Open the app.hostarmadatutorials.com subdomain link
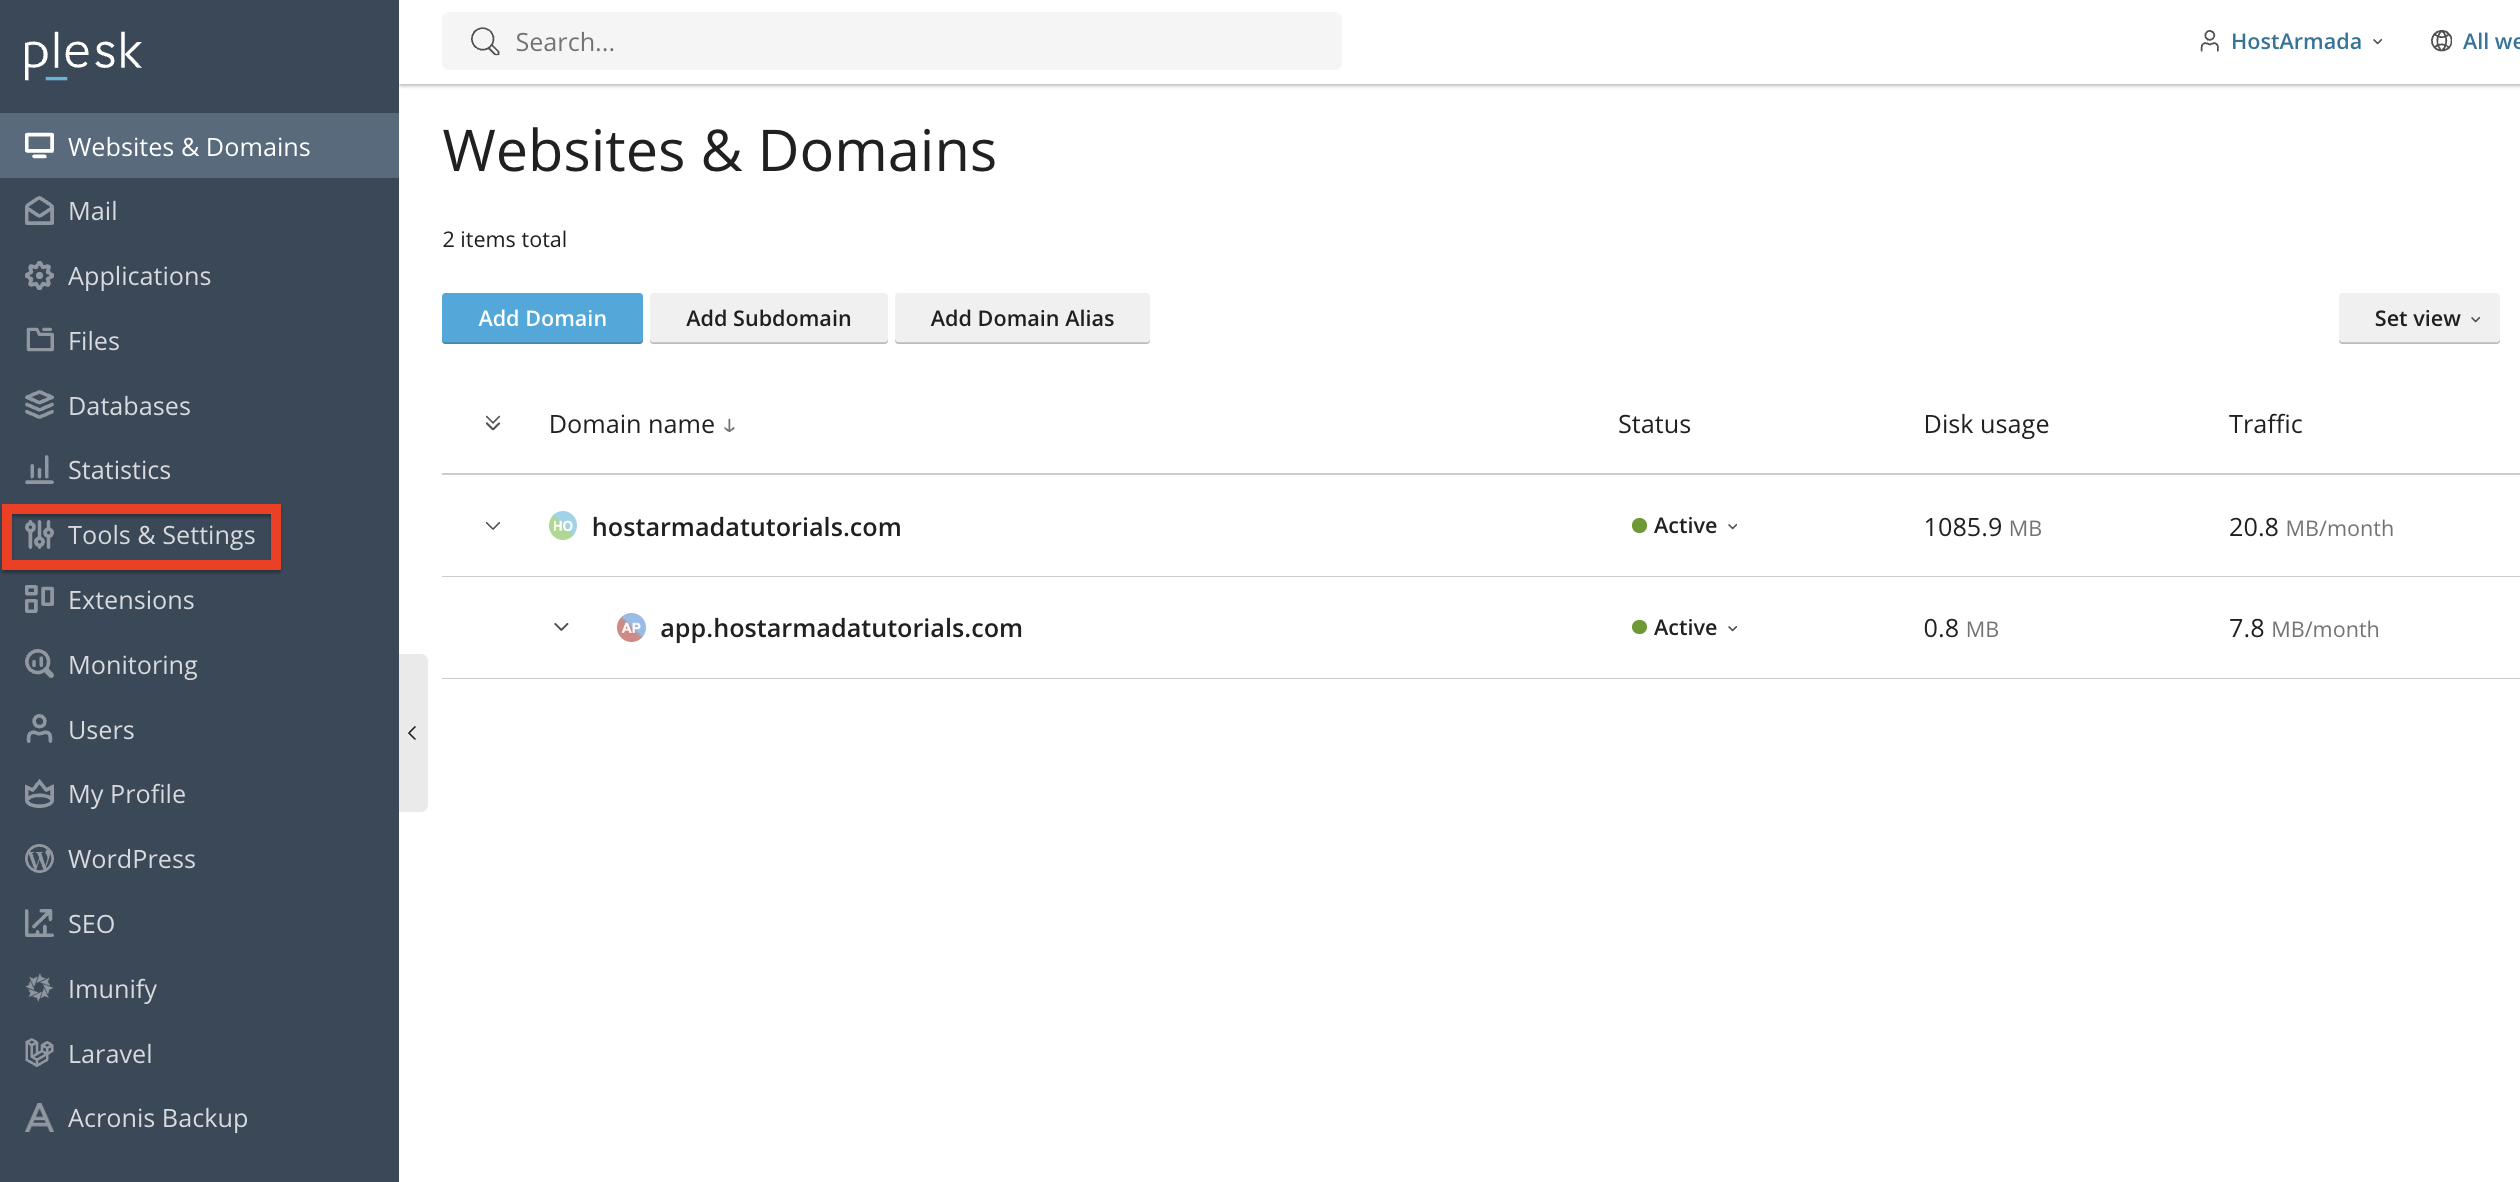Image resolution: width=2520 pixels, height=1182 pixels. pos(841,628)
